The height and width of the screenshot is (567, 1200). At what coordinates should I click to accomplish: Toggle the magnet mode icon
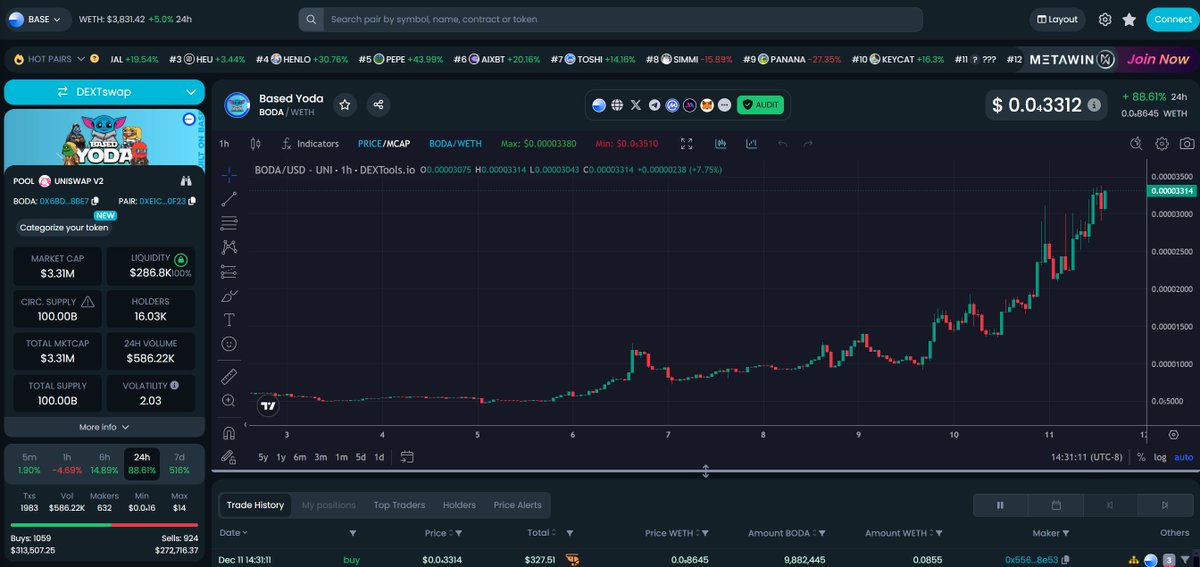coord(229,433)
